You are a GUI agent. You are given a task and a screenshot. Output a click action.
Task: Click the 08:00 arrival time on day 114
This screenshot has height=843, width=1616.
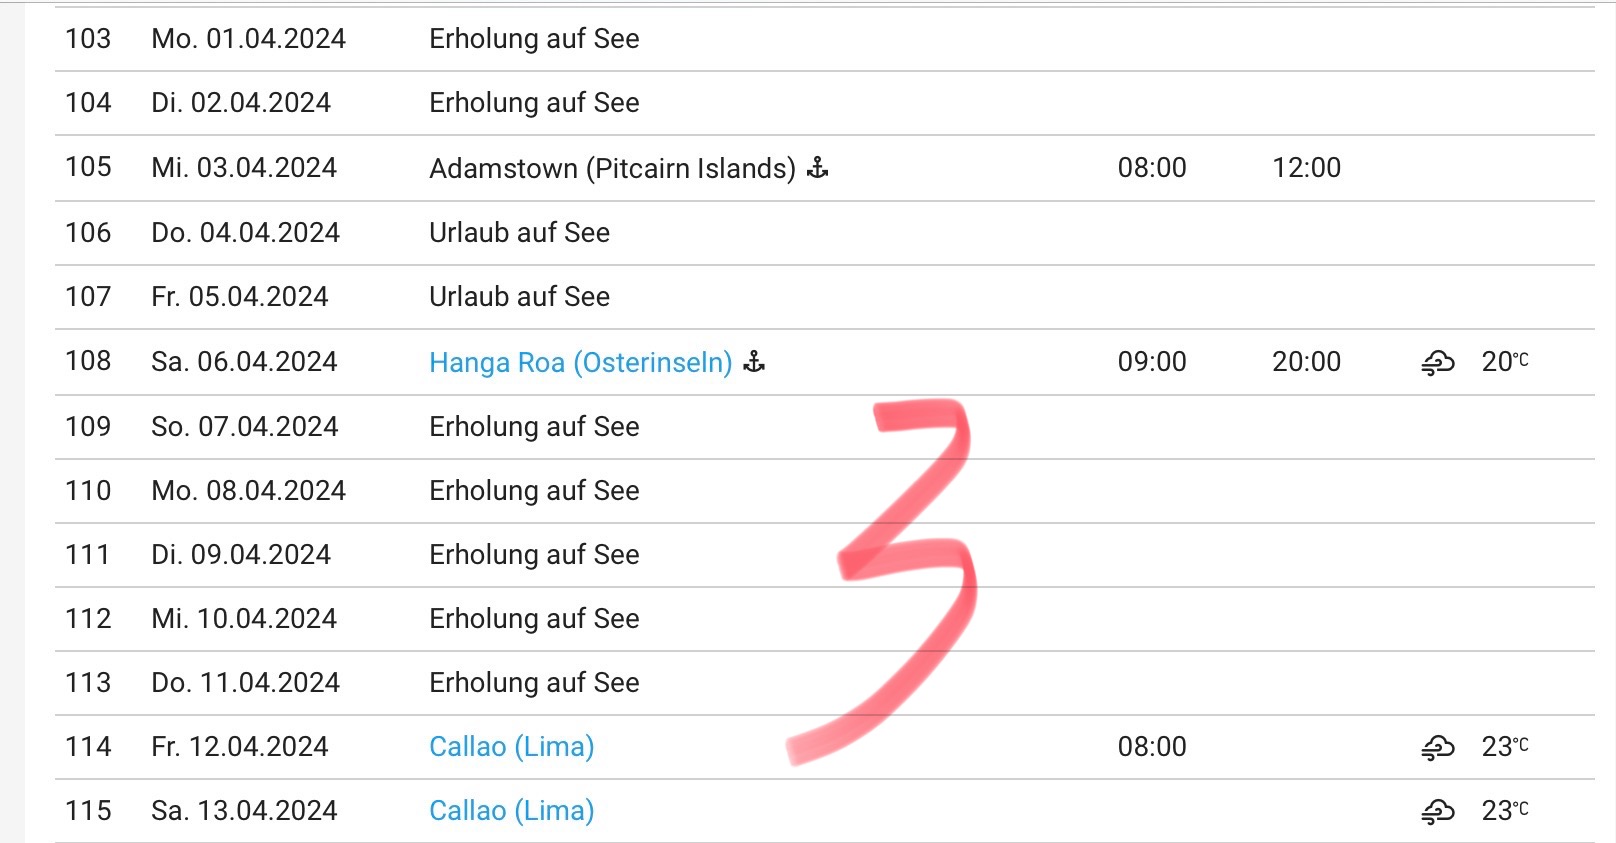click(1152, 747)
